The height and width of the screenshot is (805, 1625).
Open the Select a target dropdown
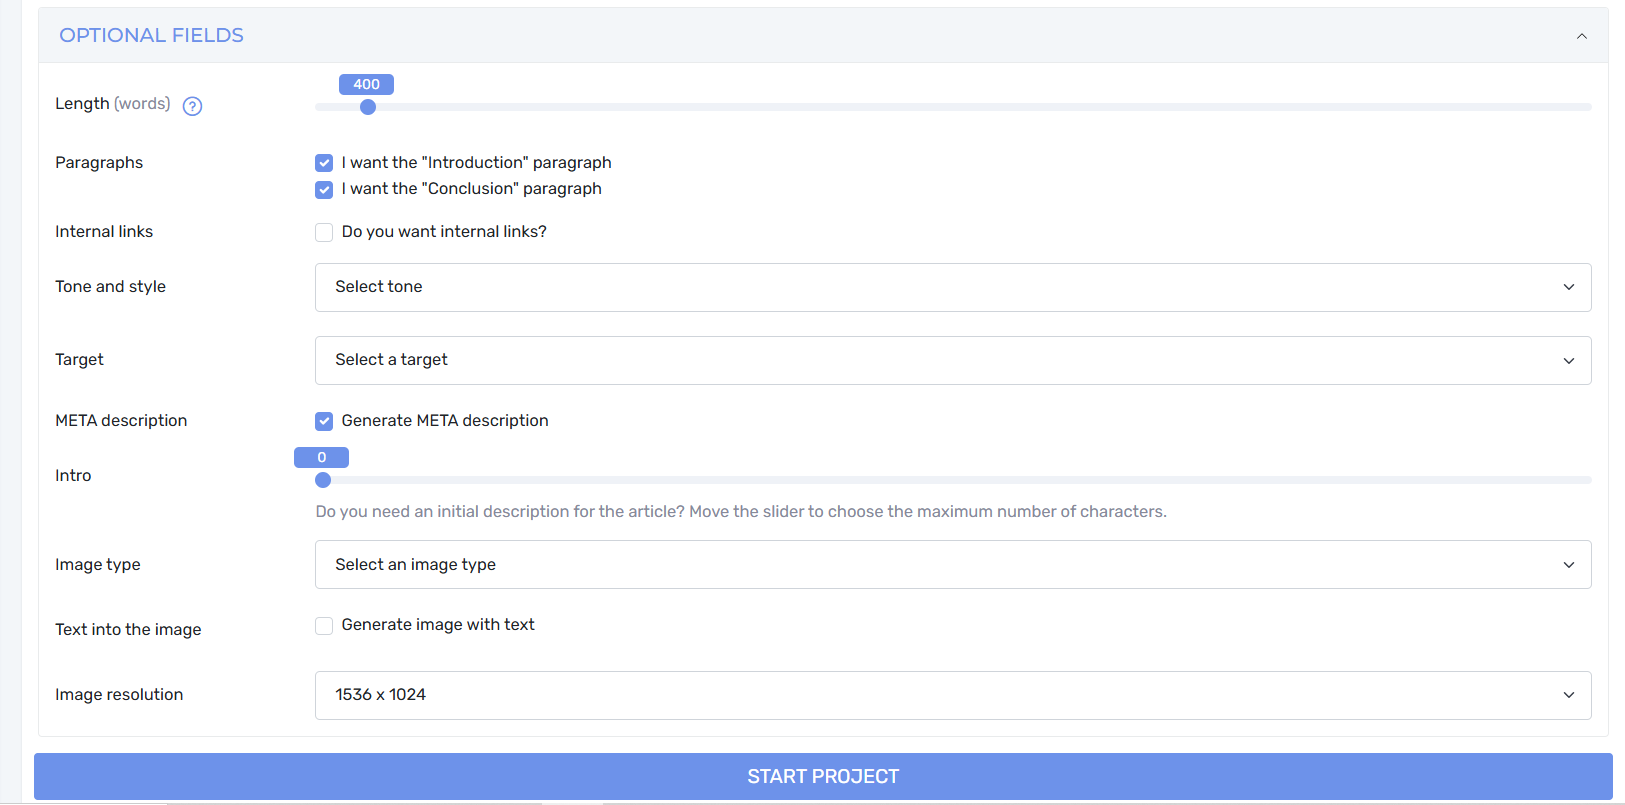pyautogui.click(x=953, y=361)
